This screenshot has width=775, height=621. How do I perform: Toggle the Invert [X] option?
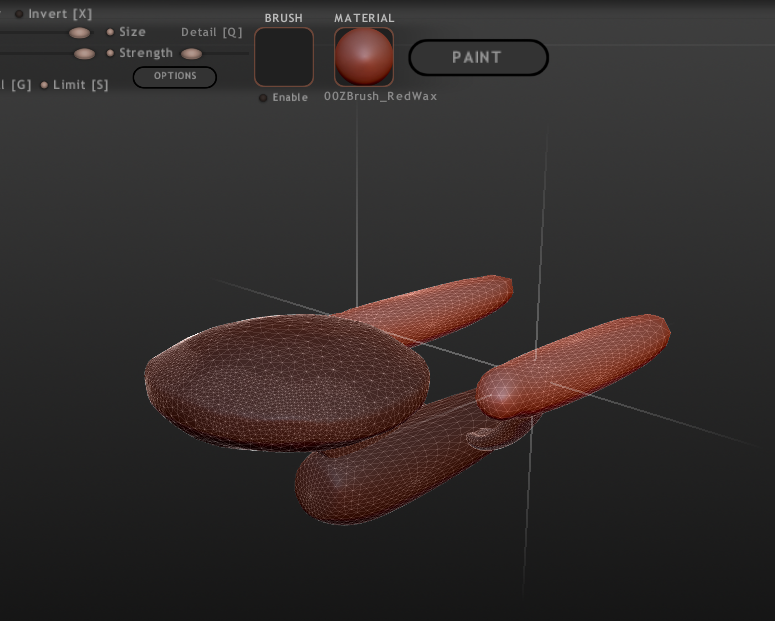(19, 14)
